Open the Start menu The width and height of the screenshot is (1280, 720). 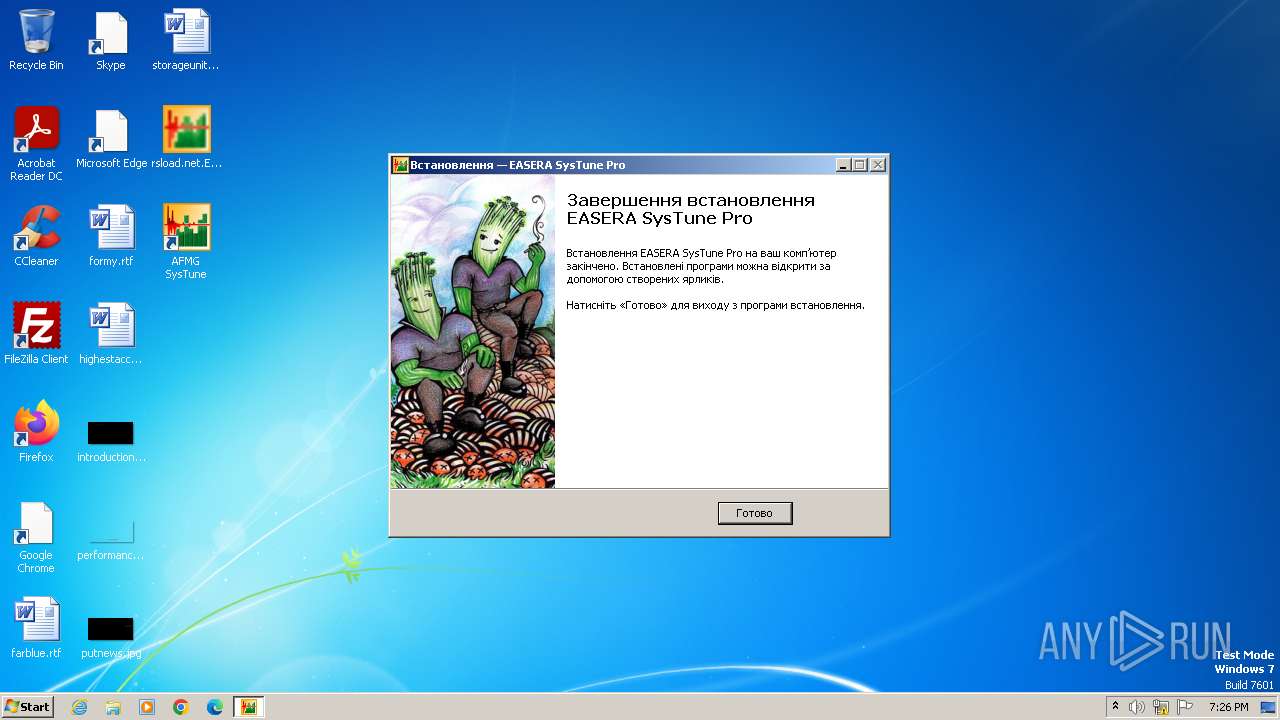28,706
